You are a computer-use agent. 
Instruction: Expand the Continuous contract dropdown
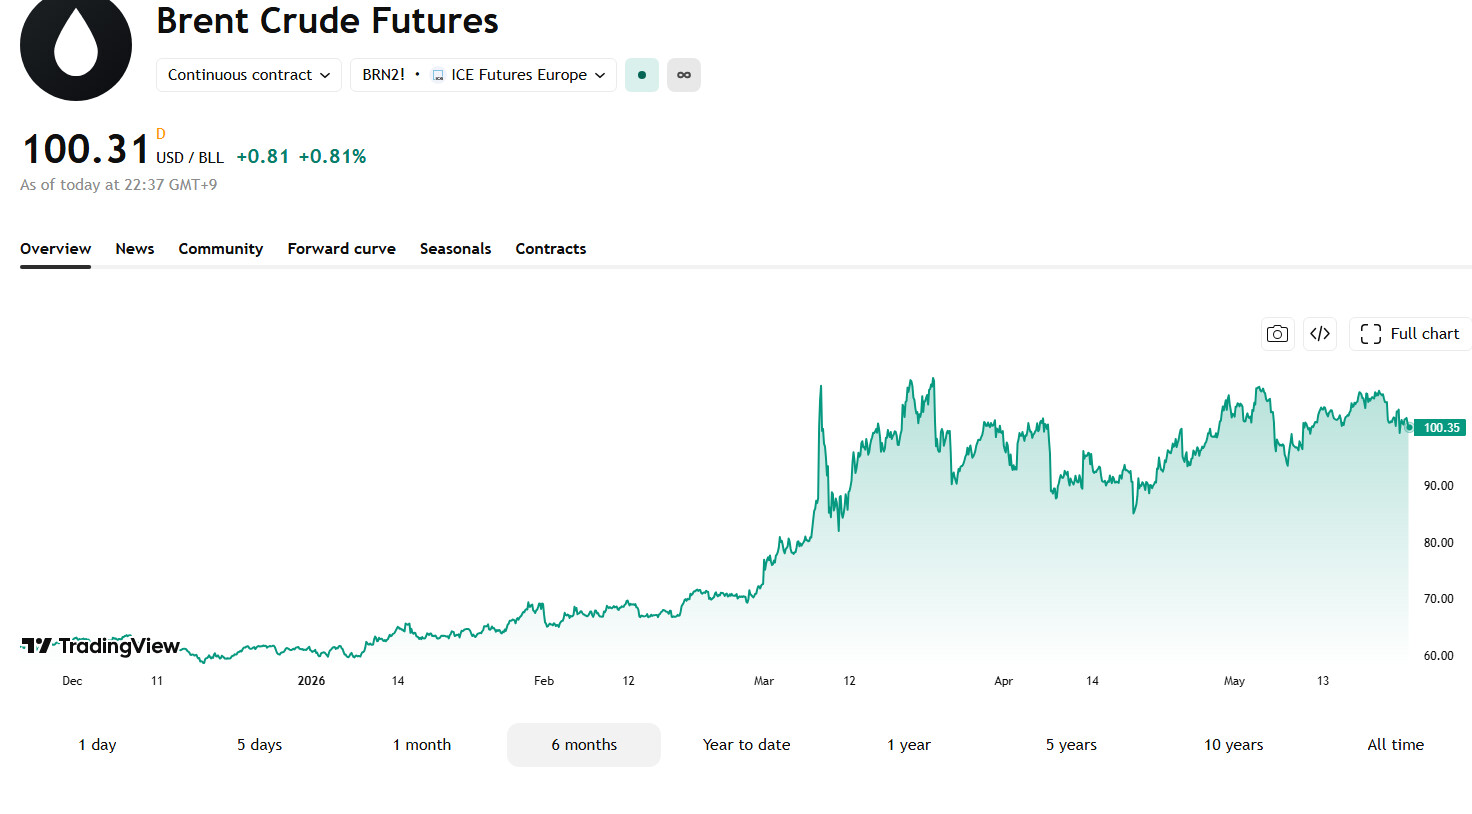pyautogui.click(x=249, y=75)
